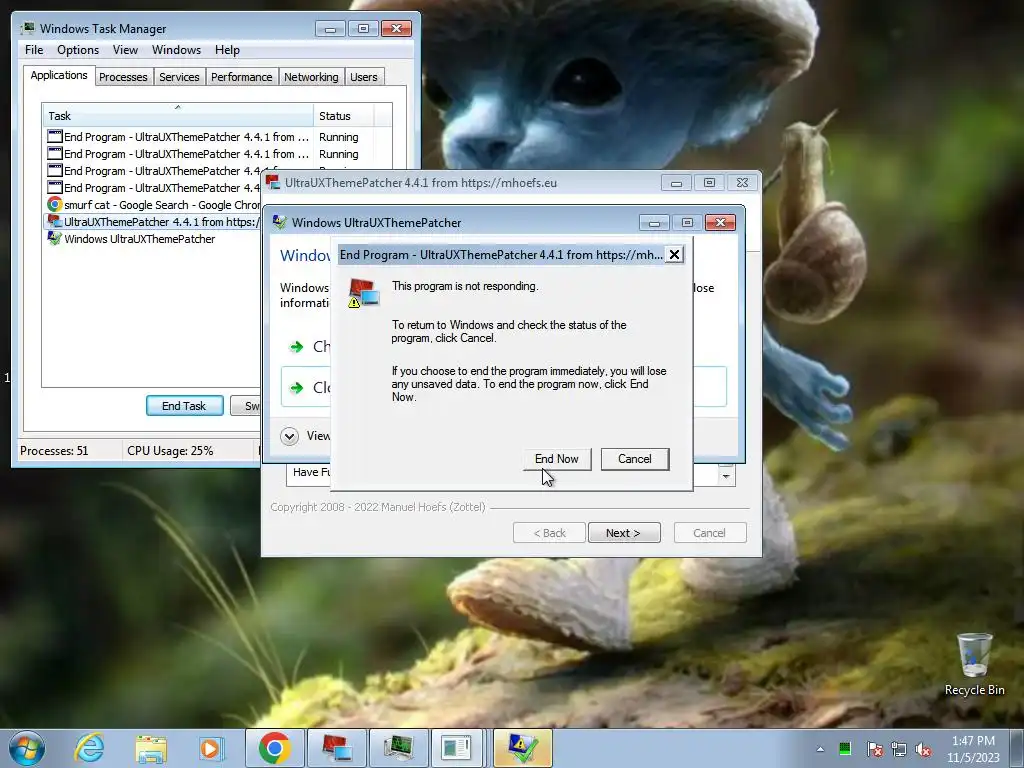Open the Have Fun dropdown arrow

pyautogui.click(x=726, y=475)
